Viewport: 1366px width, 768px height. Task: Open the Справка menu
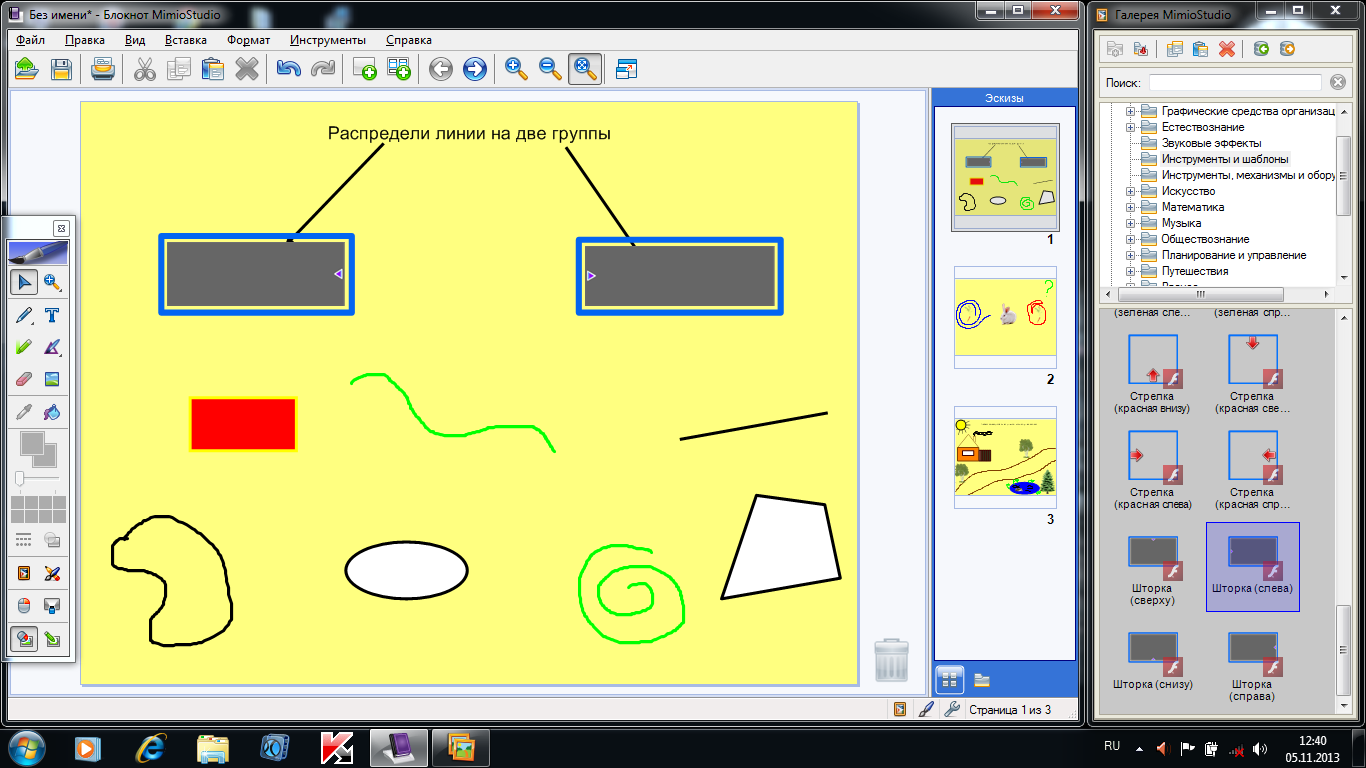coord(408,40)
